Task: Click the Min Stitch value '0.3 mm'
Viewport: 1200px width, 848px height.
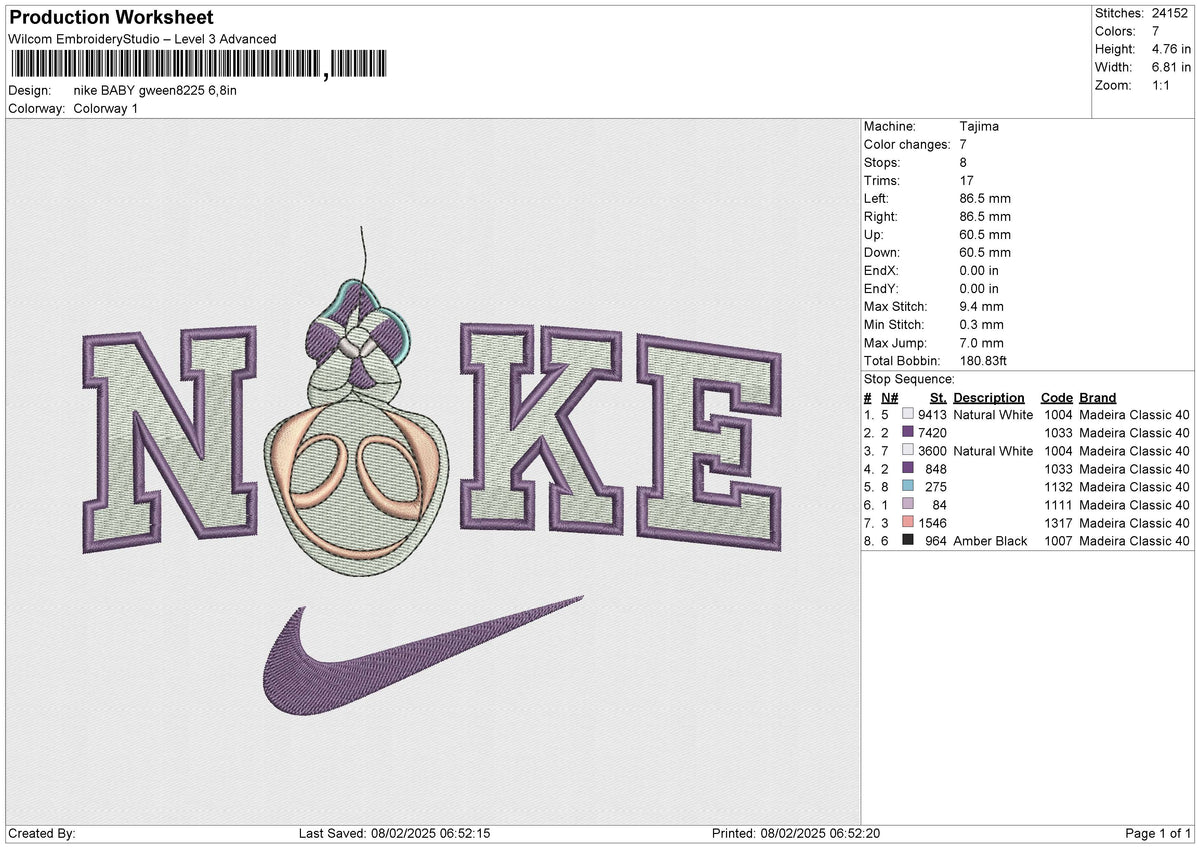Action: point(982,324)
